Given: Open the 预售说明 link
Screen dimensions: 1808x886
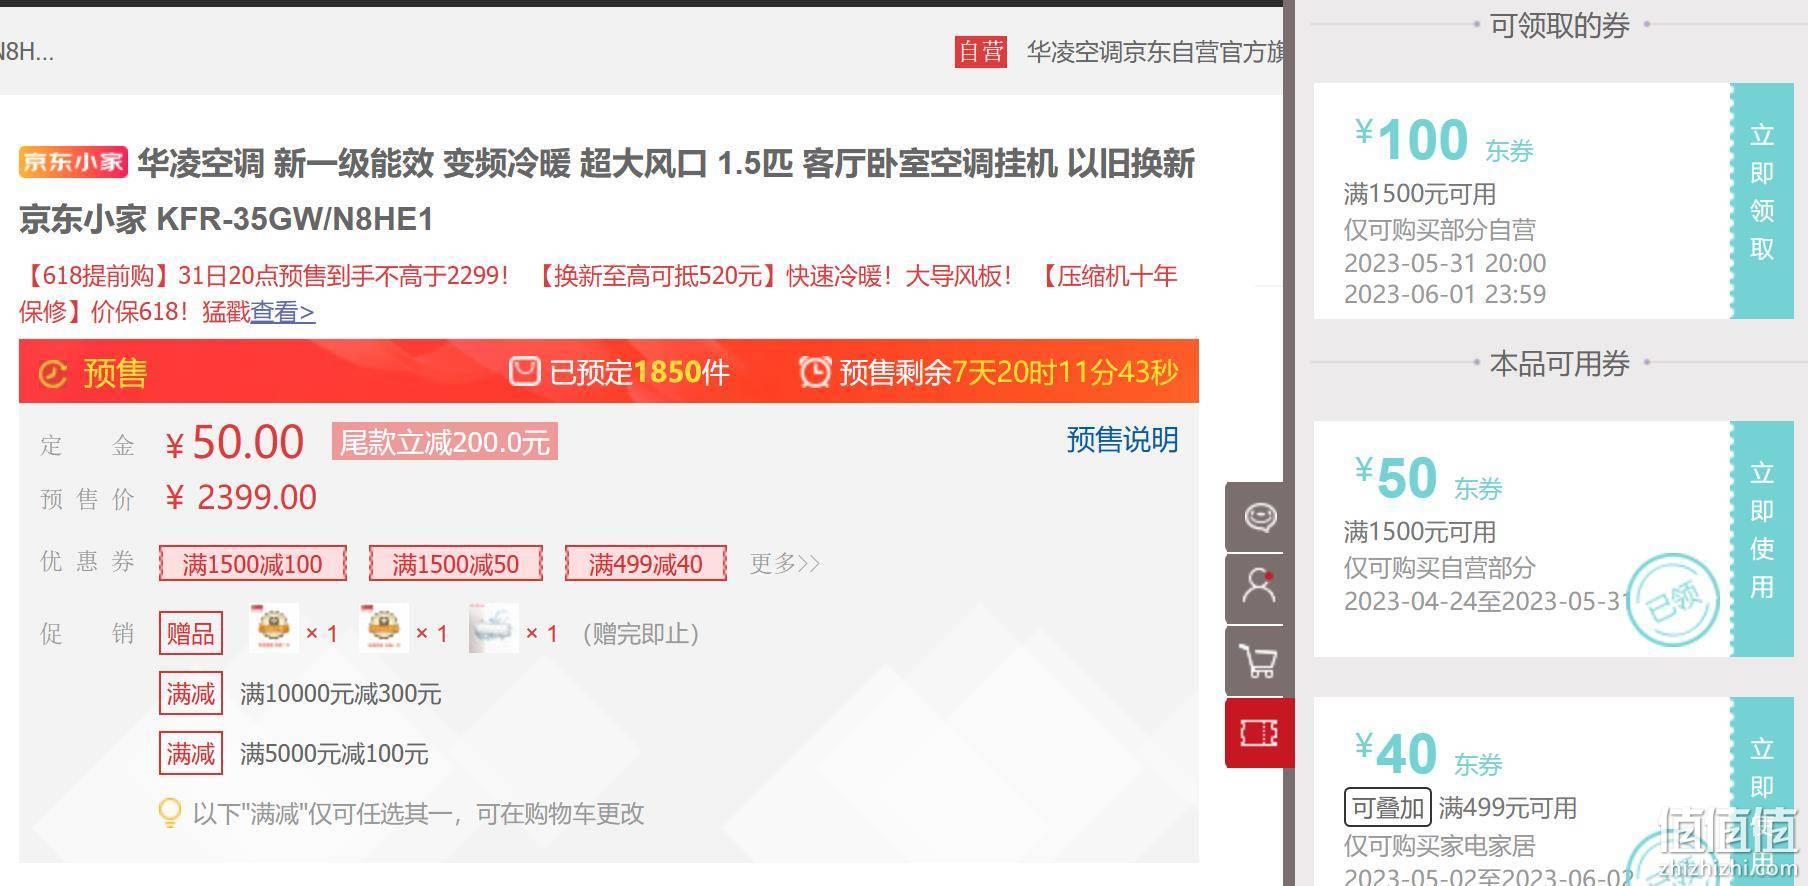Looking at the screenshot, I should point(1122,440).
